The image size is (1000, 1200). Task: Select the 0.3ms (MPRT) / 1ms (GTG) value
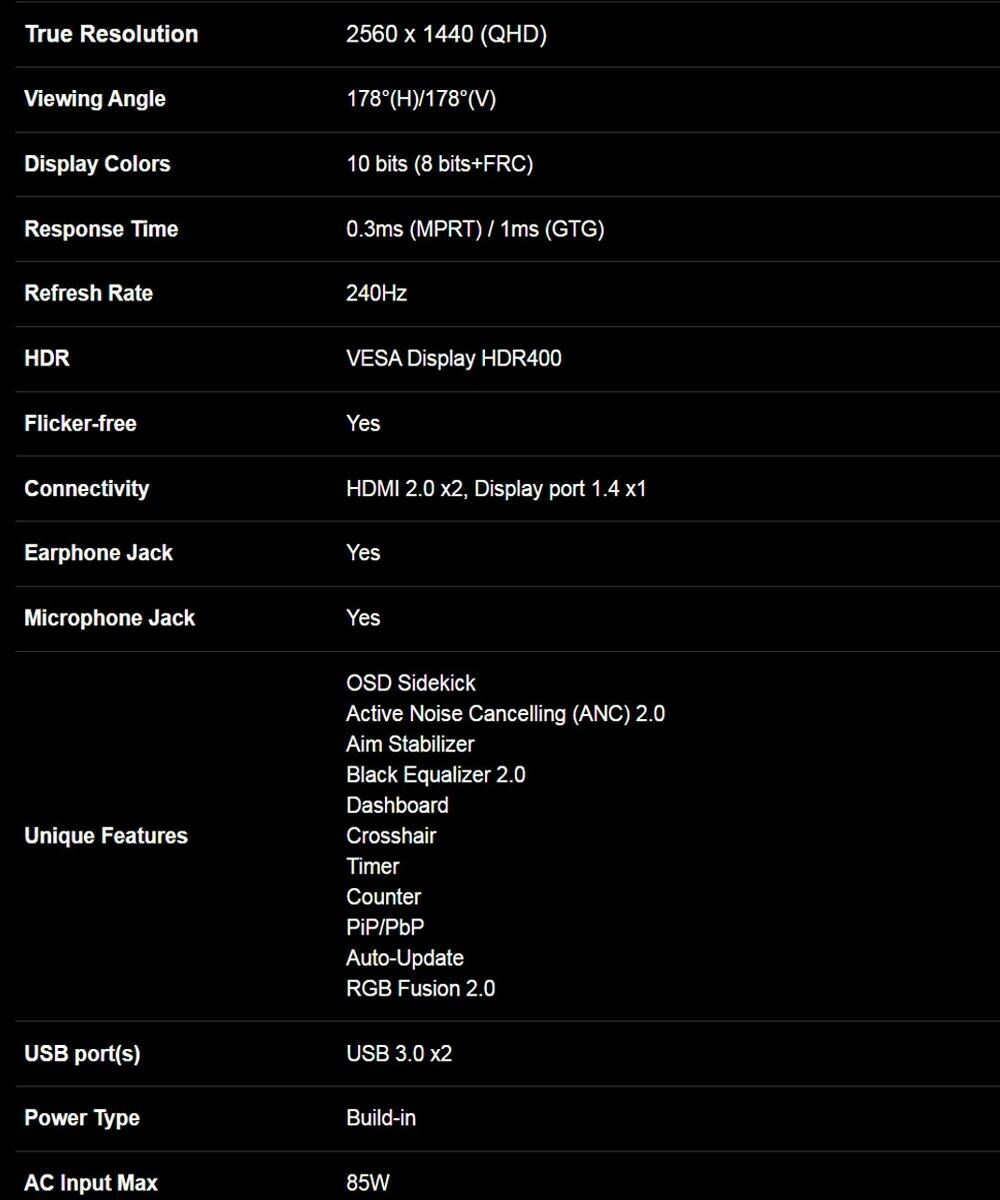click(475, 229)
